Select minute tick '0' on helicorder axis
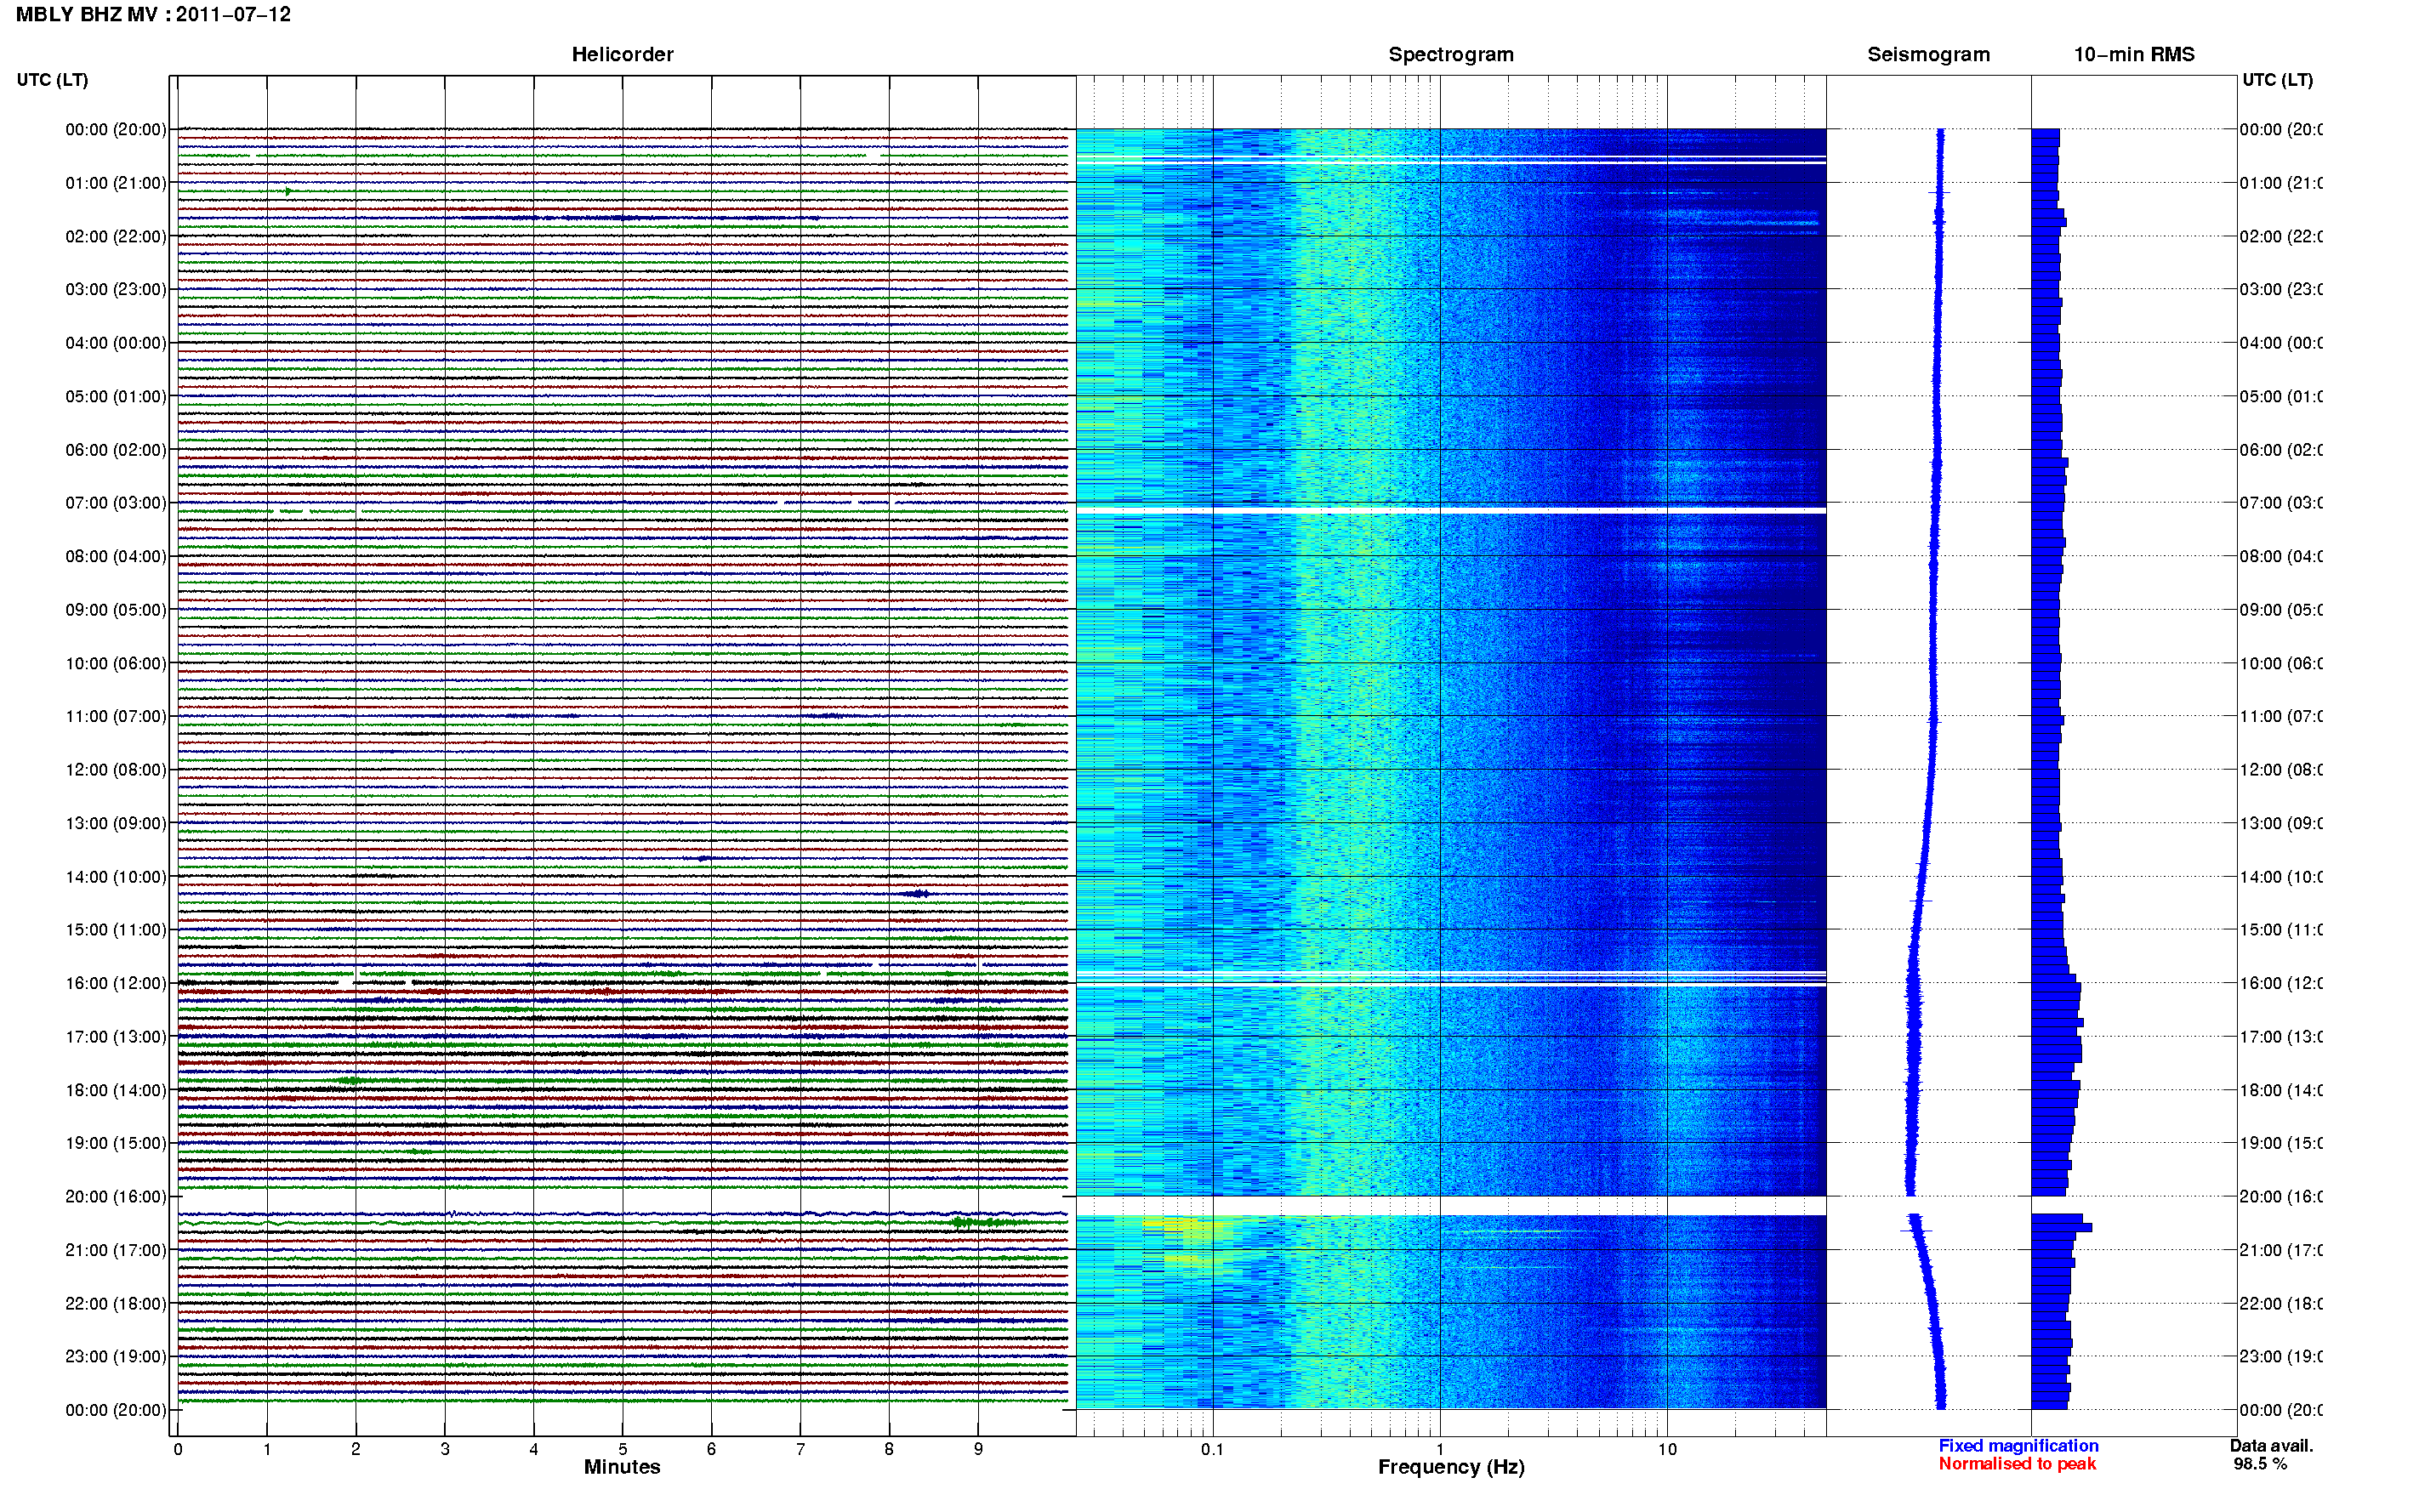The height and width of the screenshot is (1512, 2419). (x=178, y=1449)
